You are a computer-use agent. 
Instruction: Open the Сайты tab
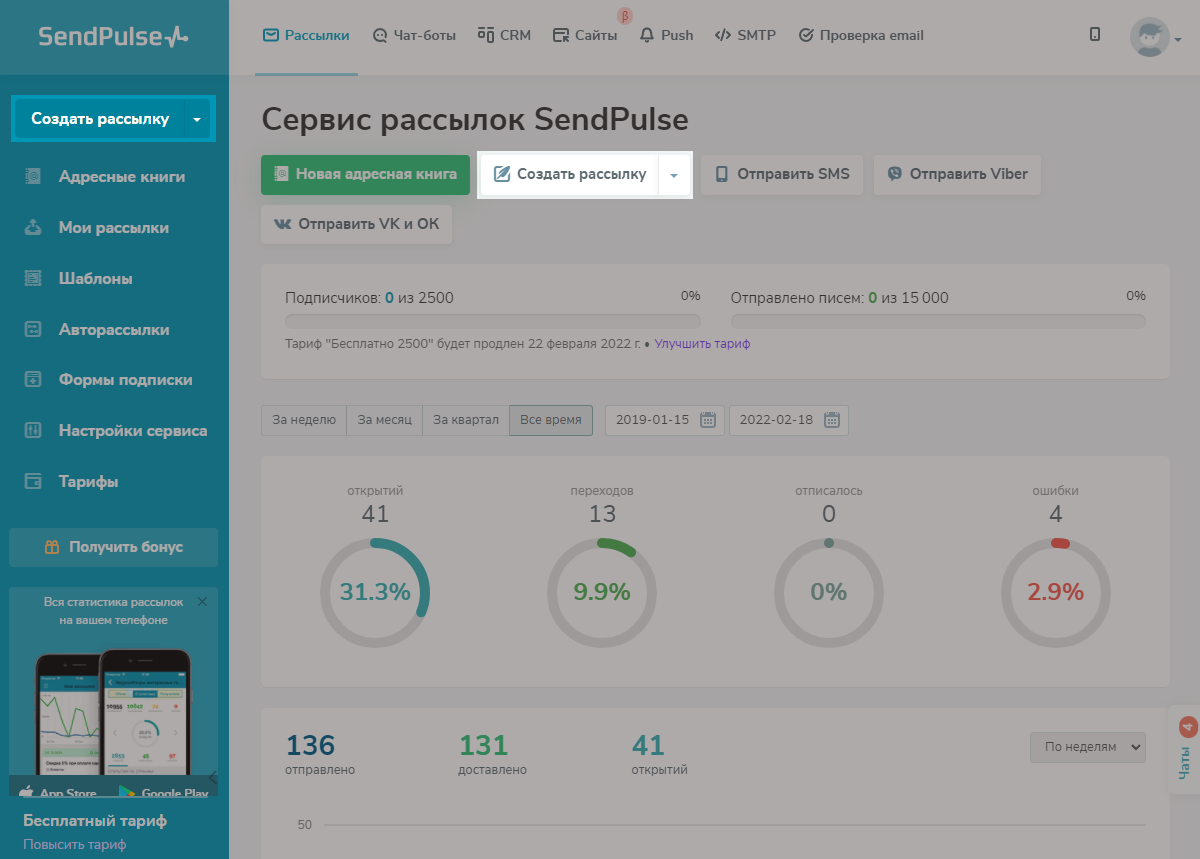tap(585, 35)
